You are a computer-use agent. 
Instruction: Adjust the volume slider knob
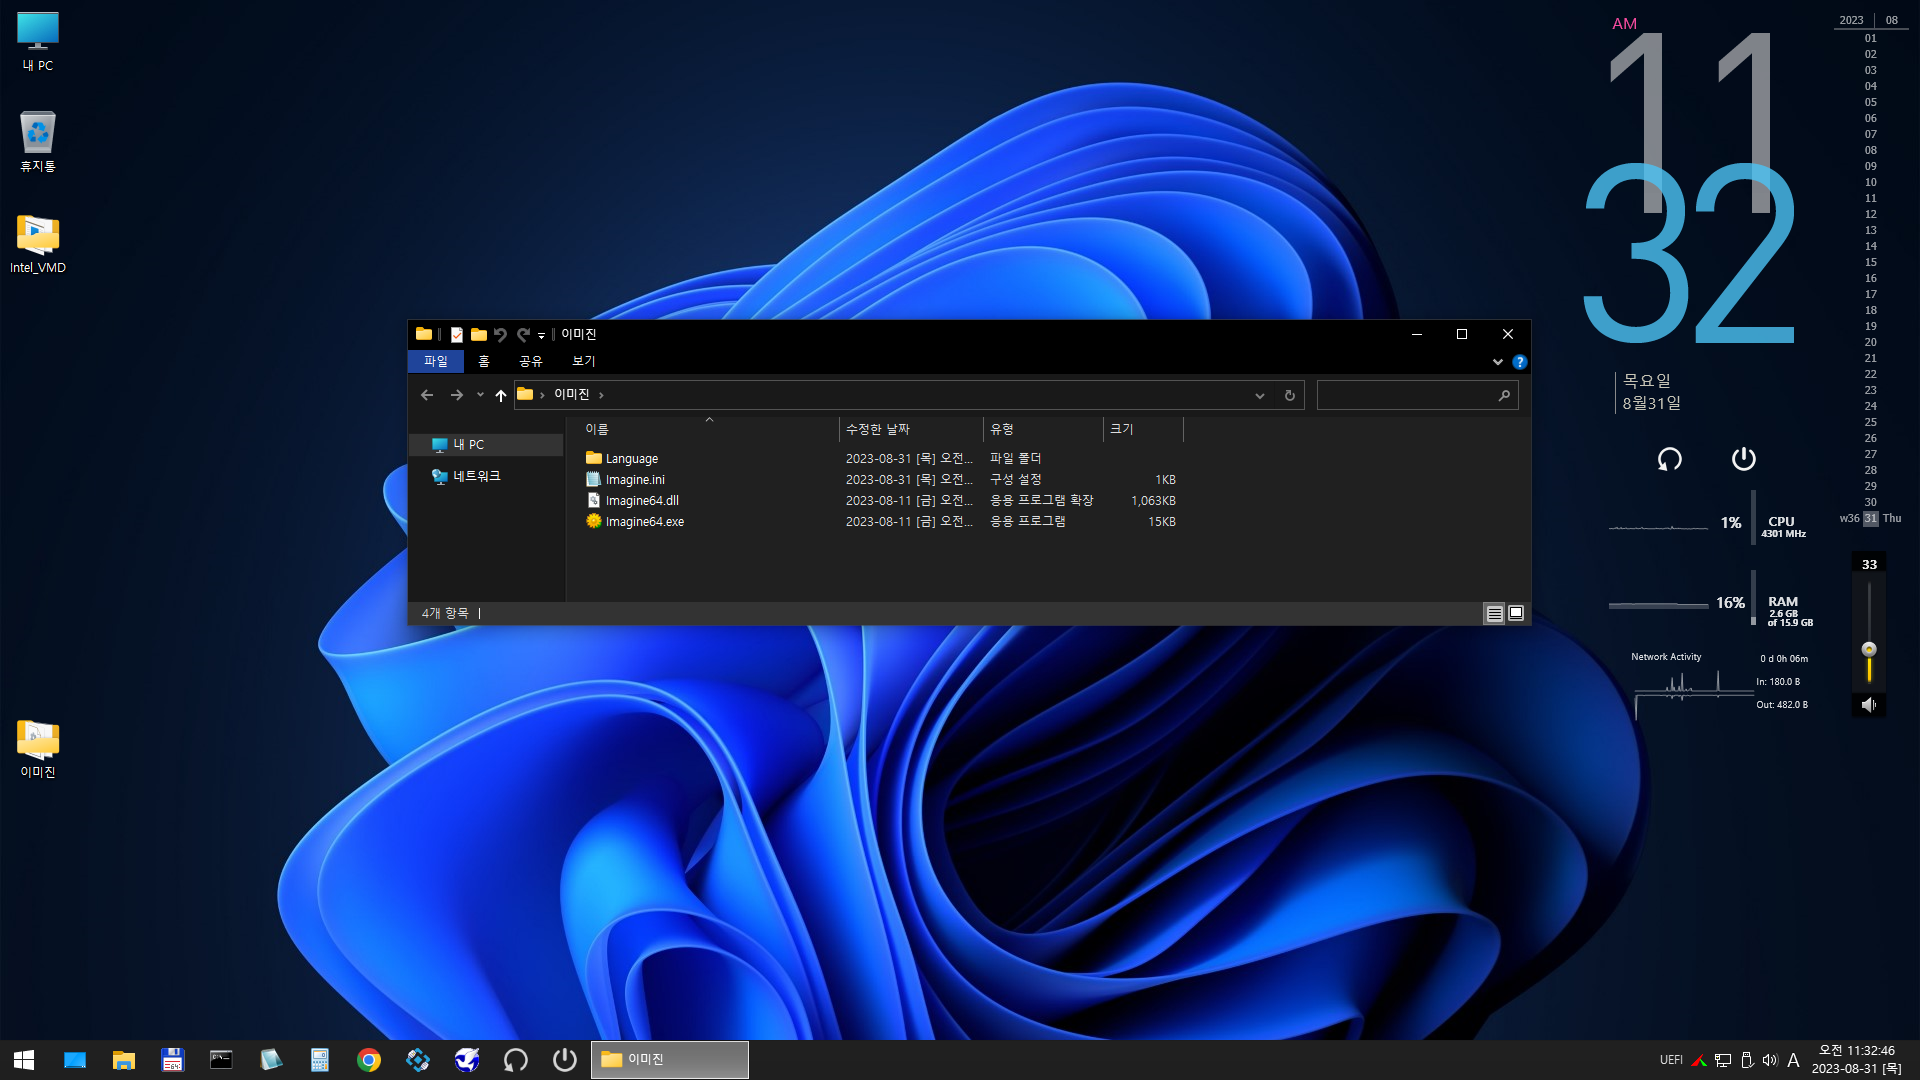[1869, 649]
